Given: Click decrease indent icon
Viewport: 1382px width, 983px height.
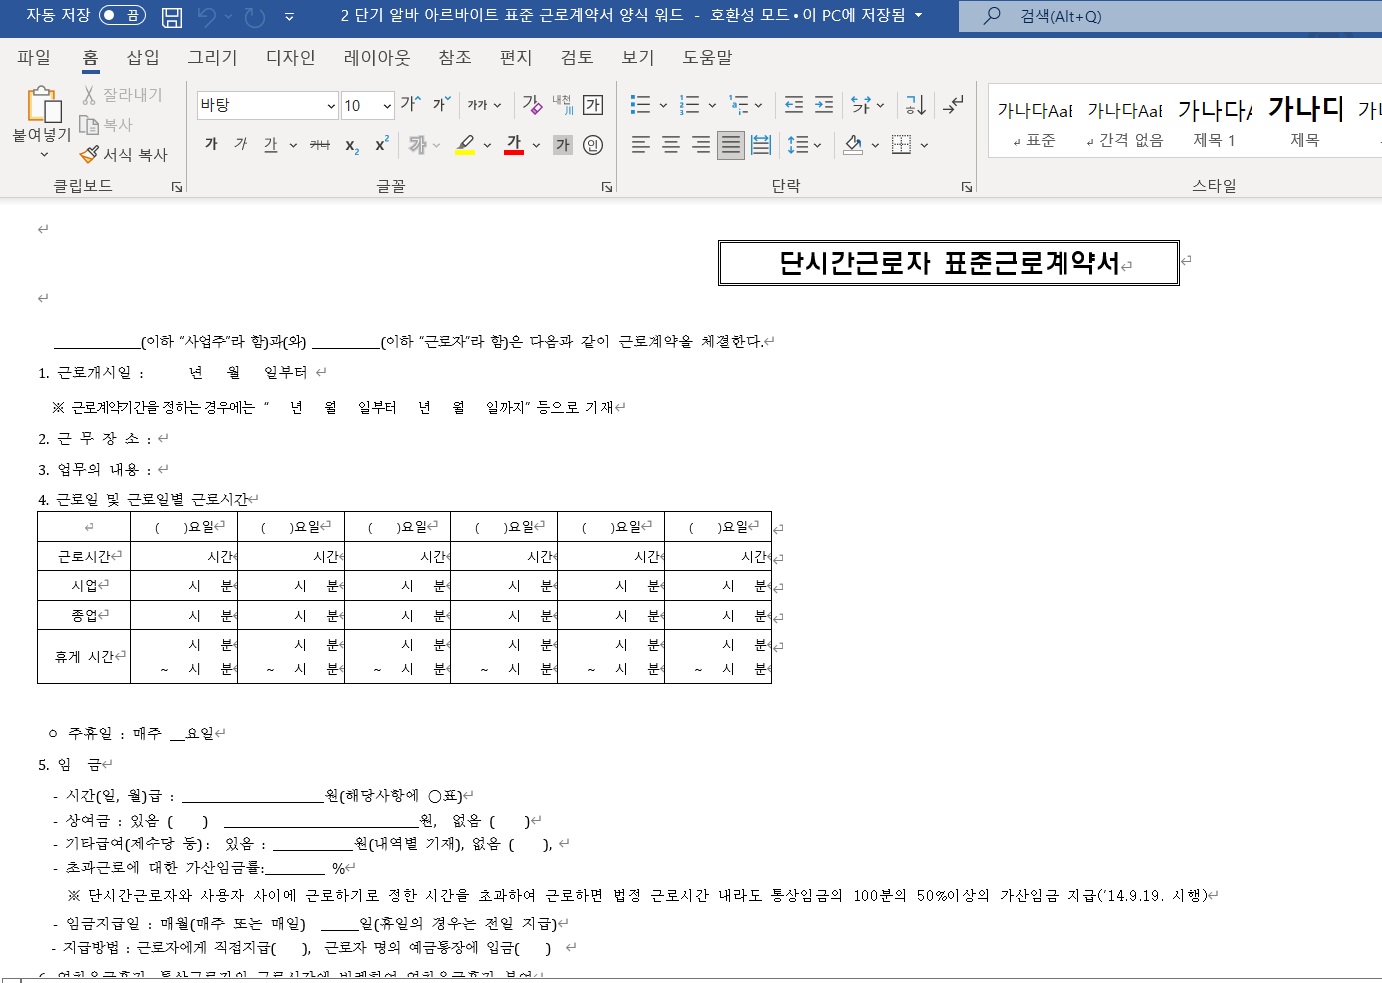Looking at the screenshot, I should pos(794,104).
